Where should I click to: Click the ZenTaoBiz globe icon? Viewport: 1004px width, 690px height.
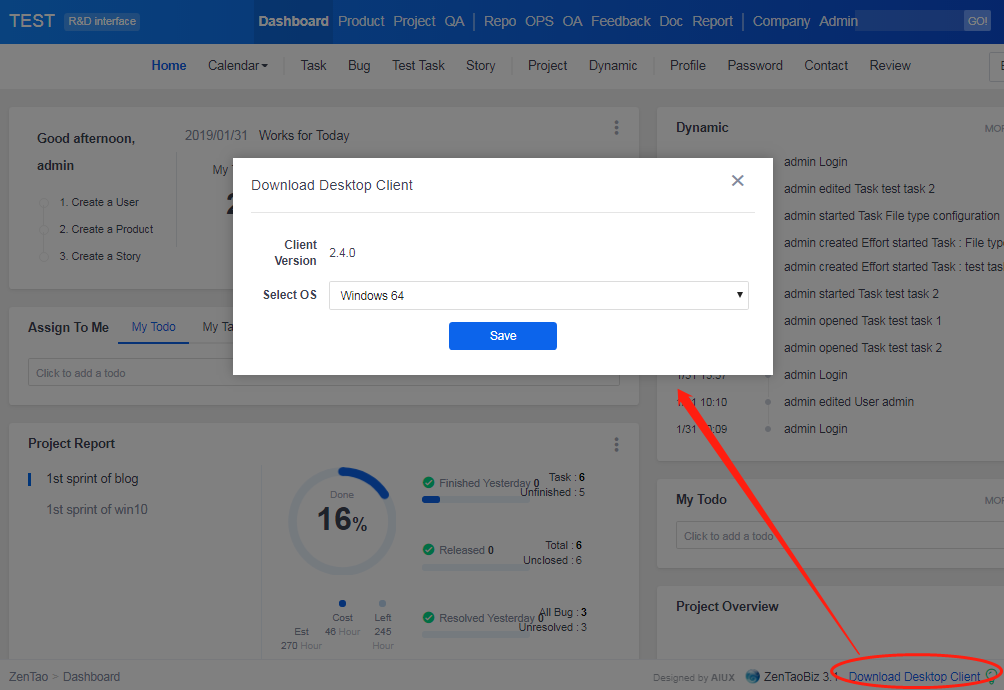pos(752,677)
